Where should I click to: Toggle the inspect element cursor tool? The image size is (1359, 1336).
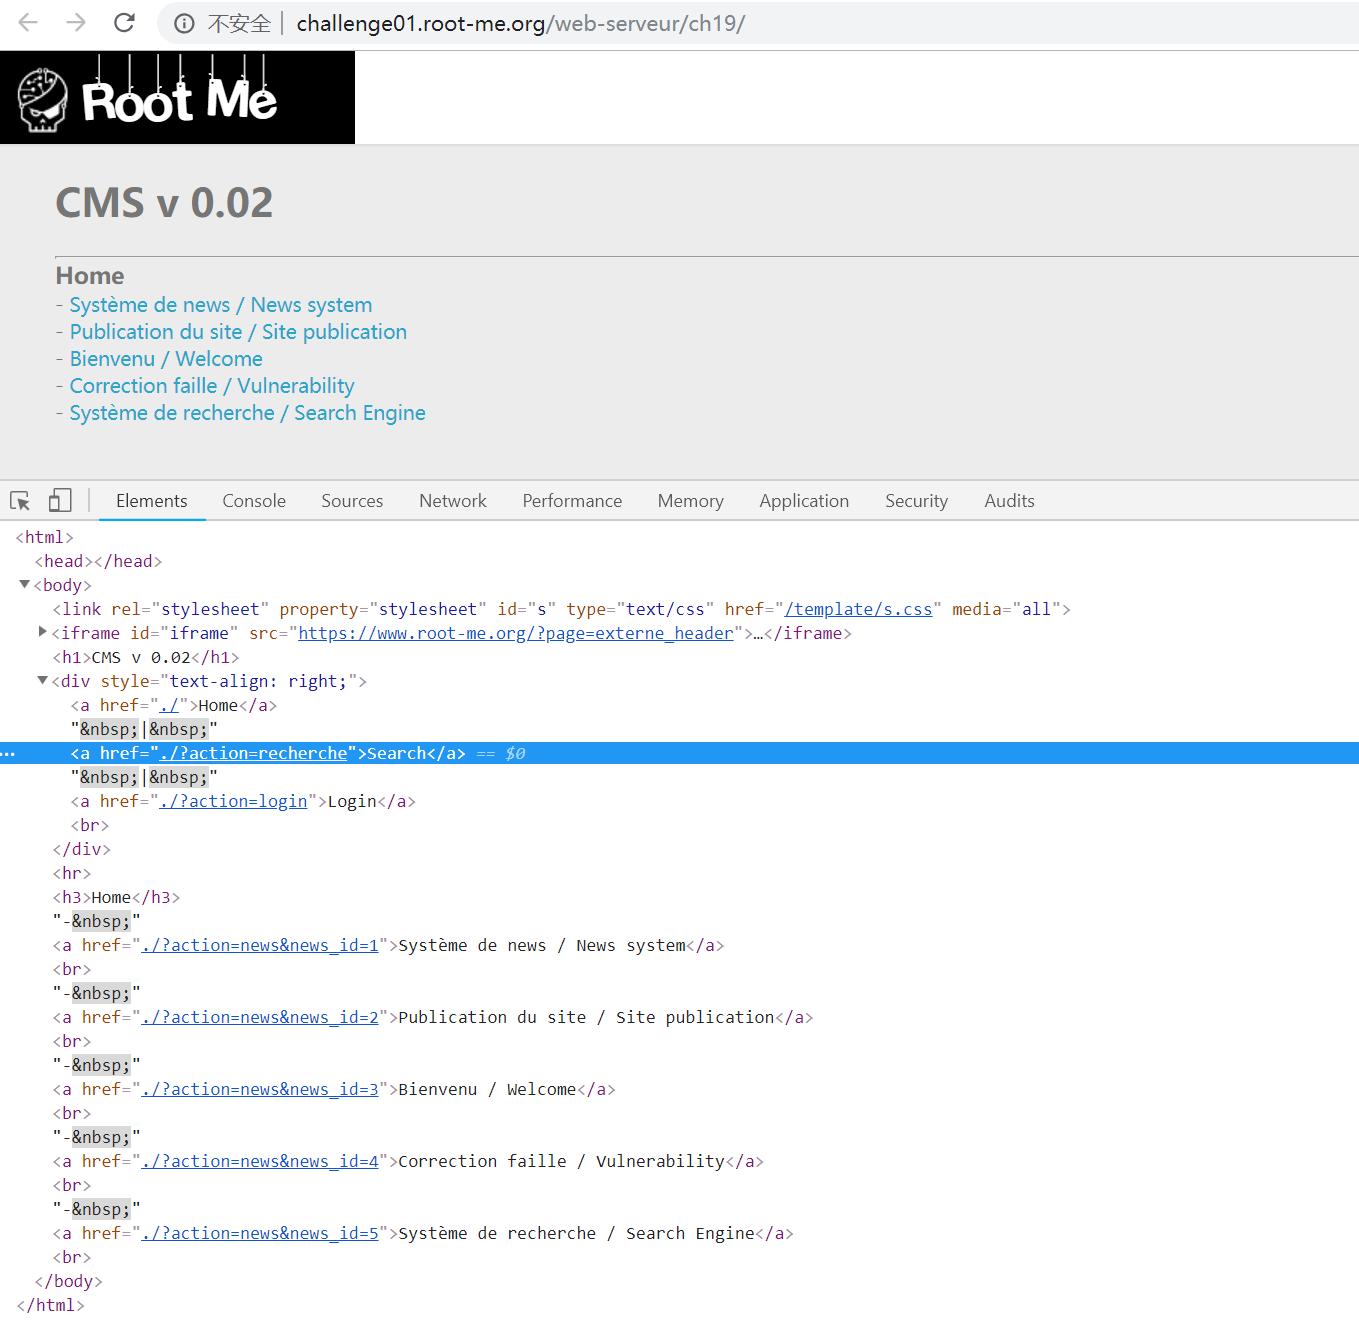[20, 500]
